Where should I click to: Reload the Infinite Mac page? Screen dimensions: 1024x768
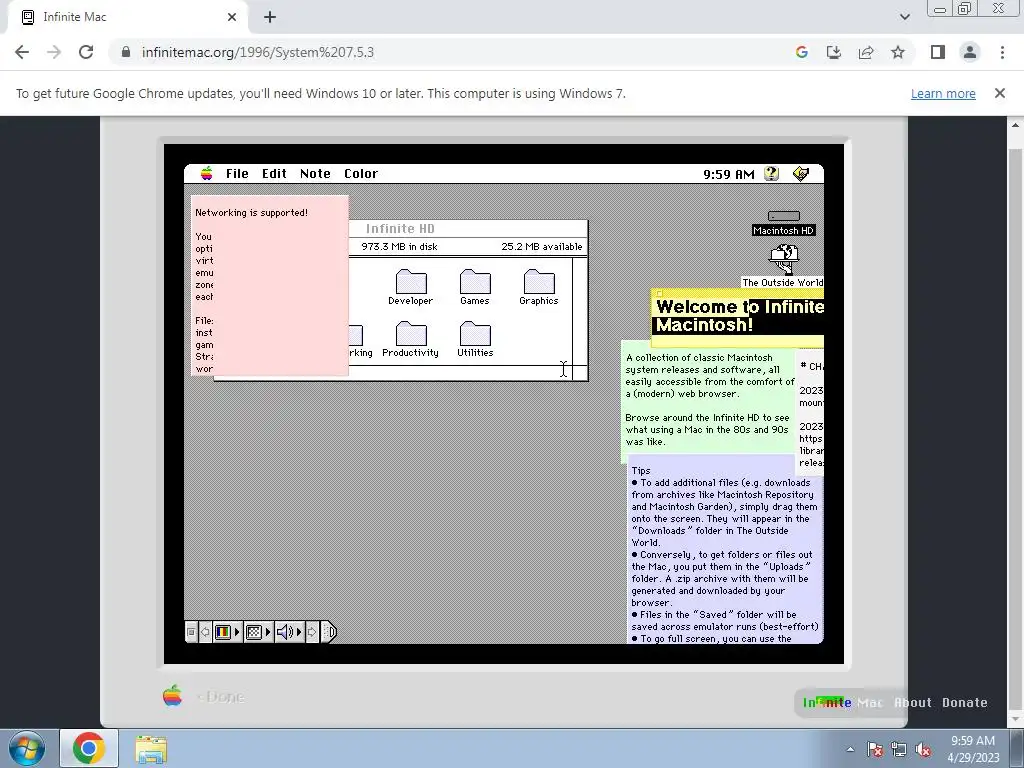coord(86,52)
